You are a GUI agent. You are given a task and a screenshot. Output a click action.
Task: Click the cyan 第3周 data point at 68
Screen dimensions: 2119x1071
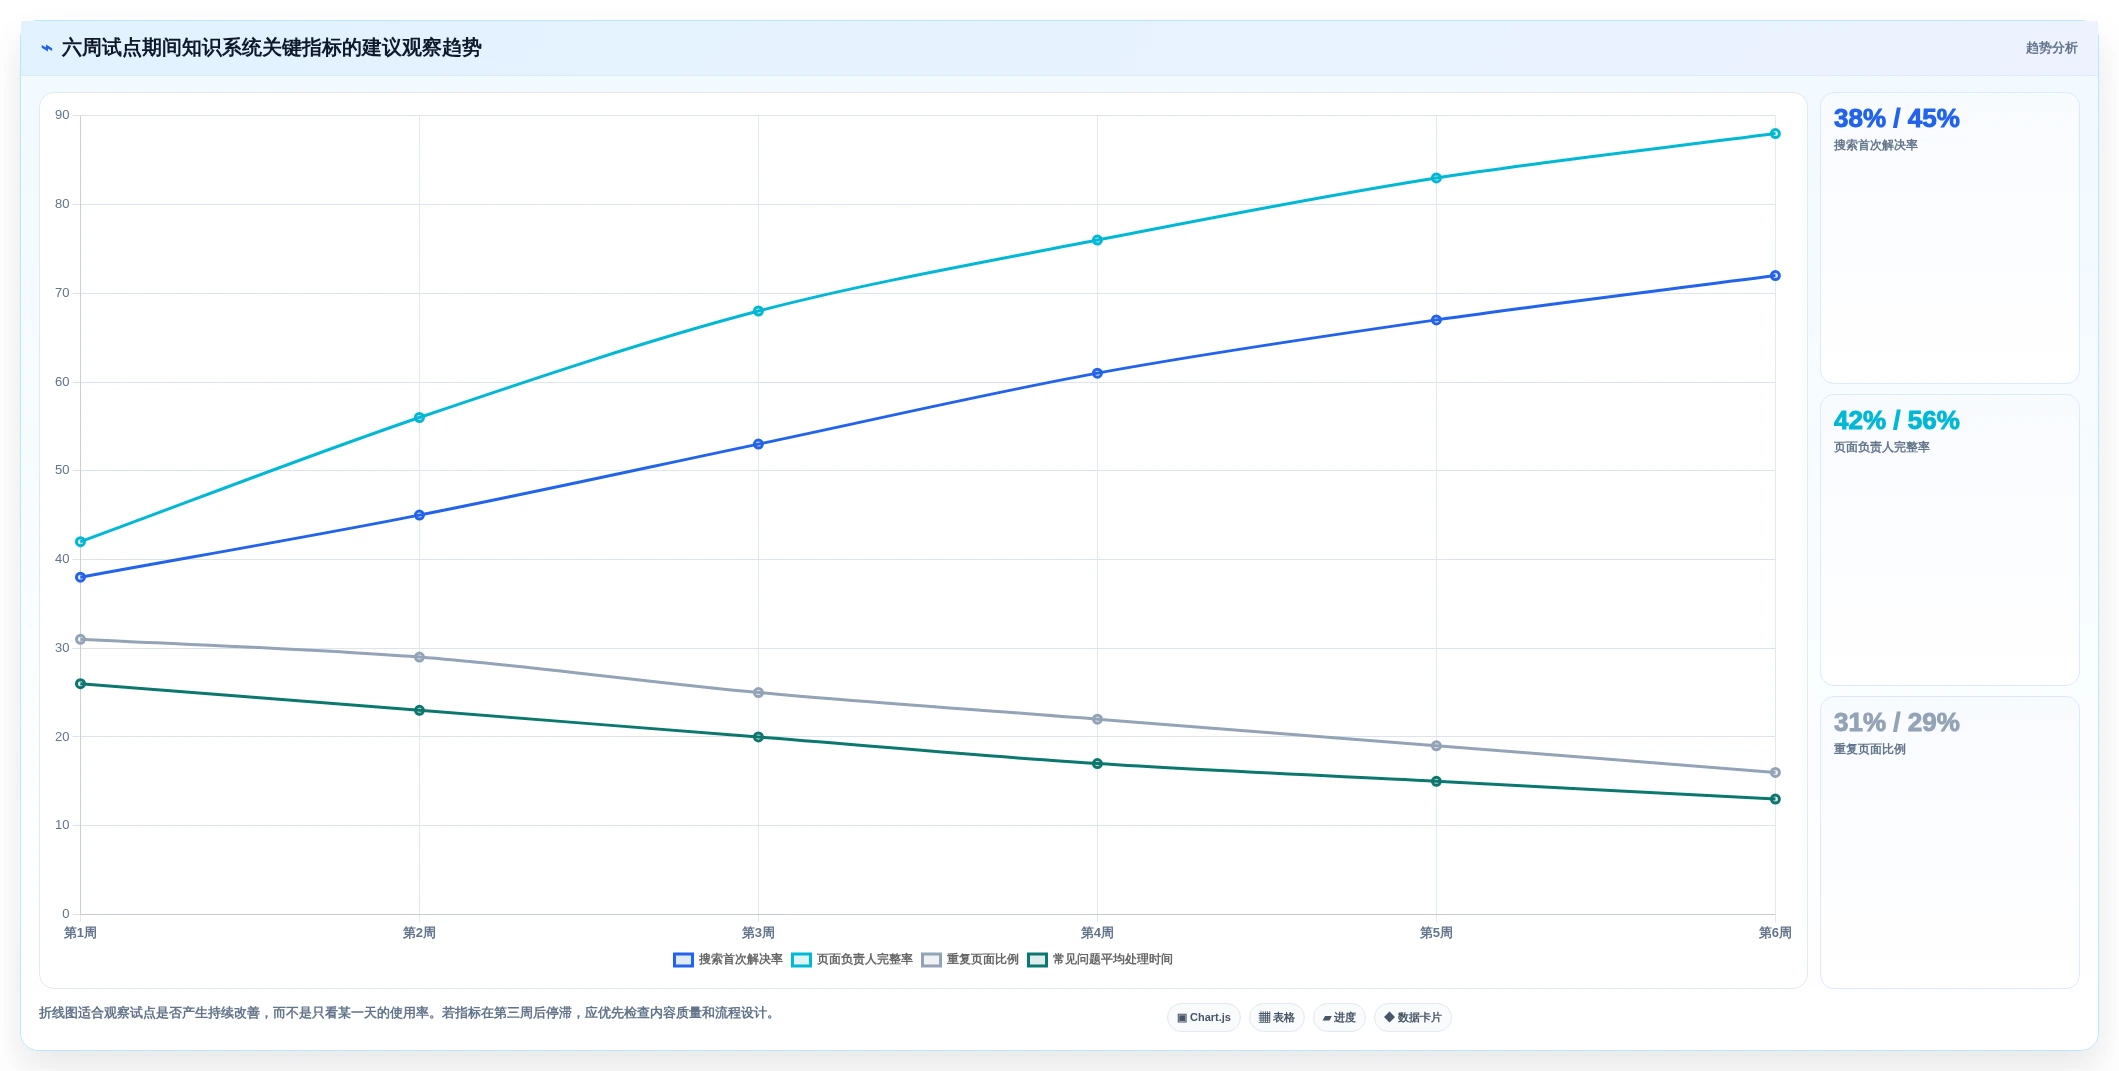(758, 311)
